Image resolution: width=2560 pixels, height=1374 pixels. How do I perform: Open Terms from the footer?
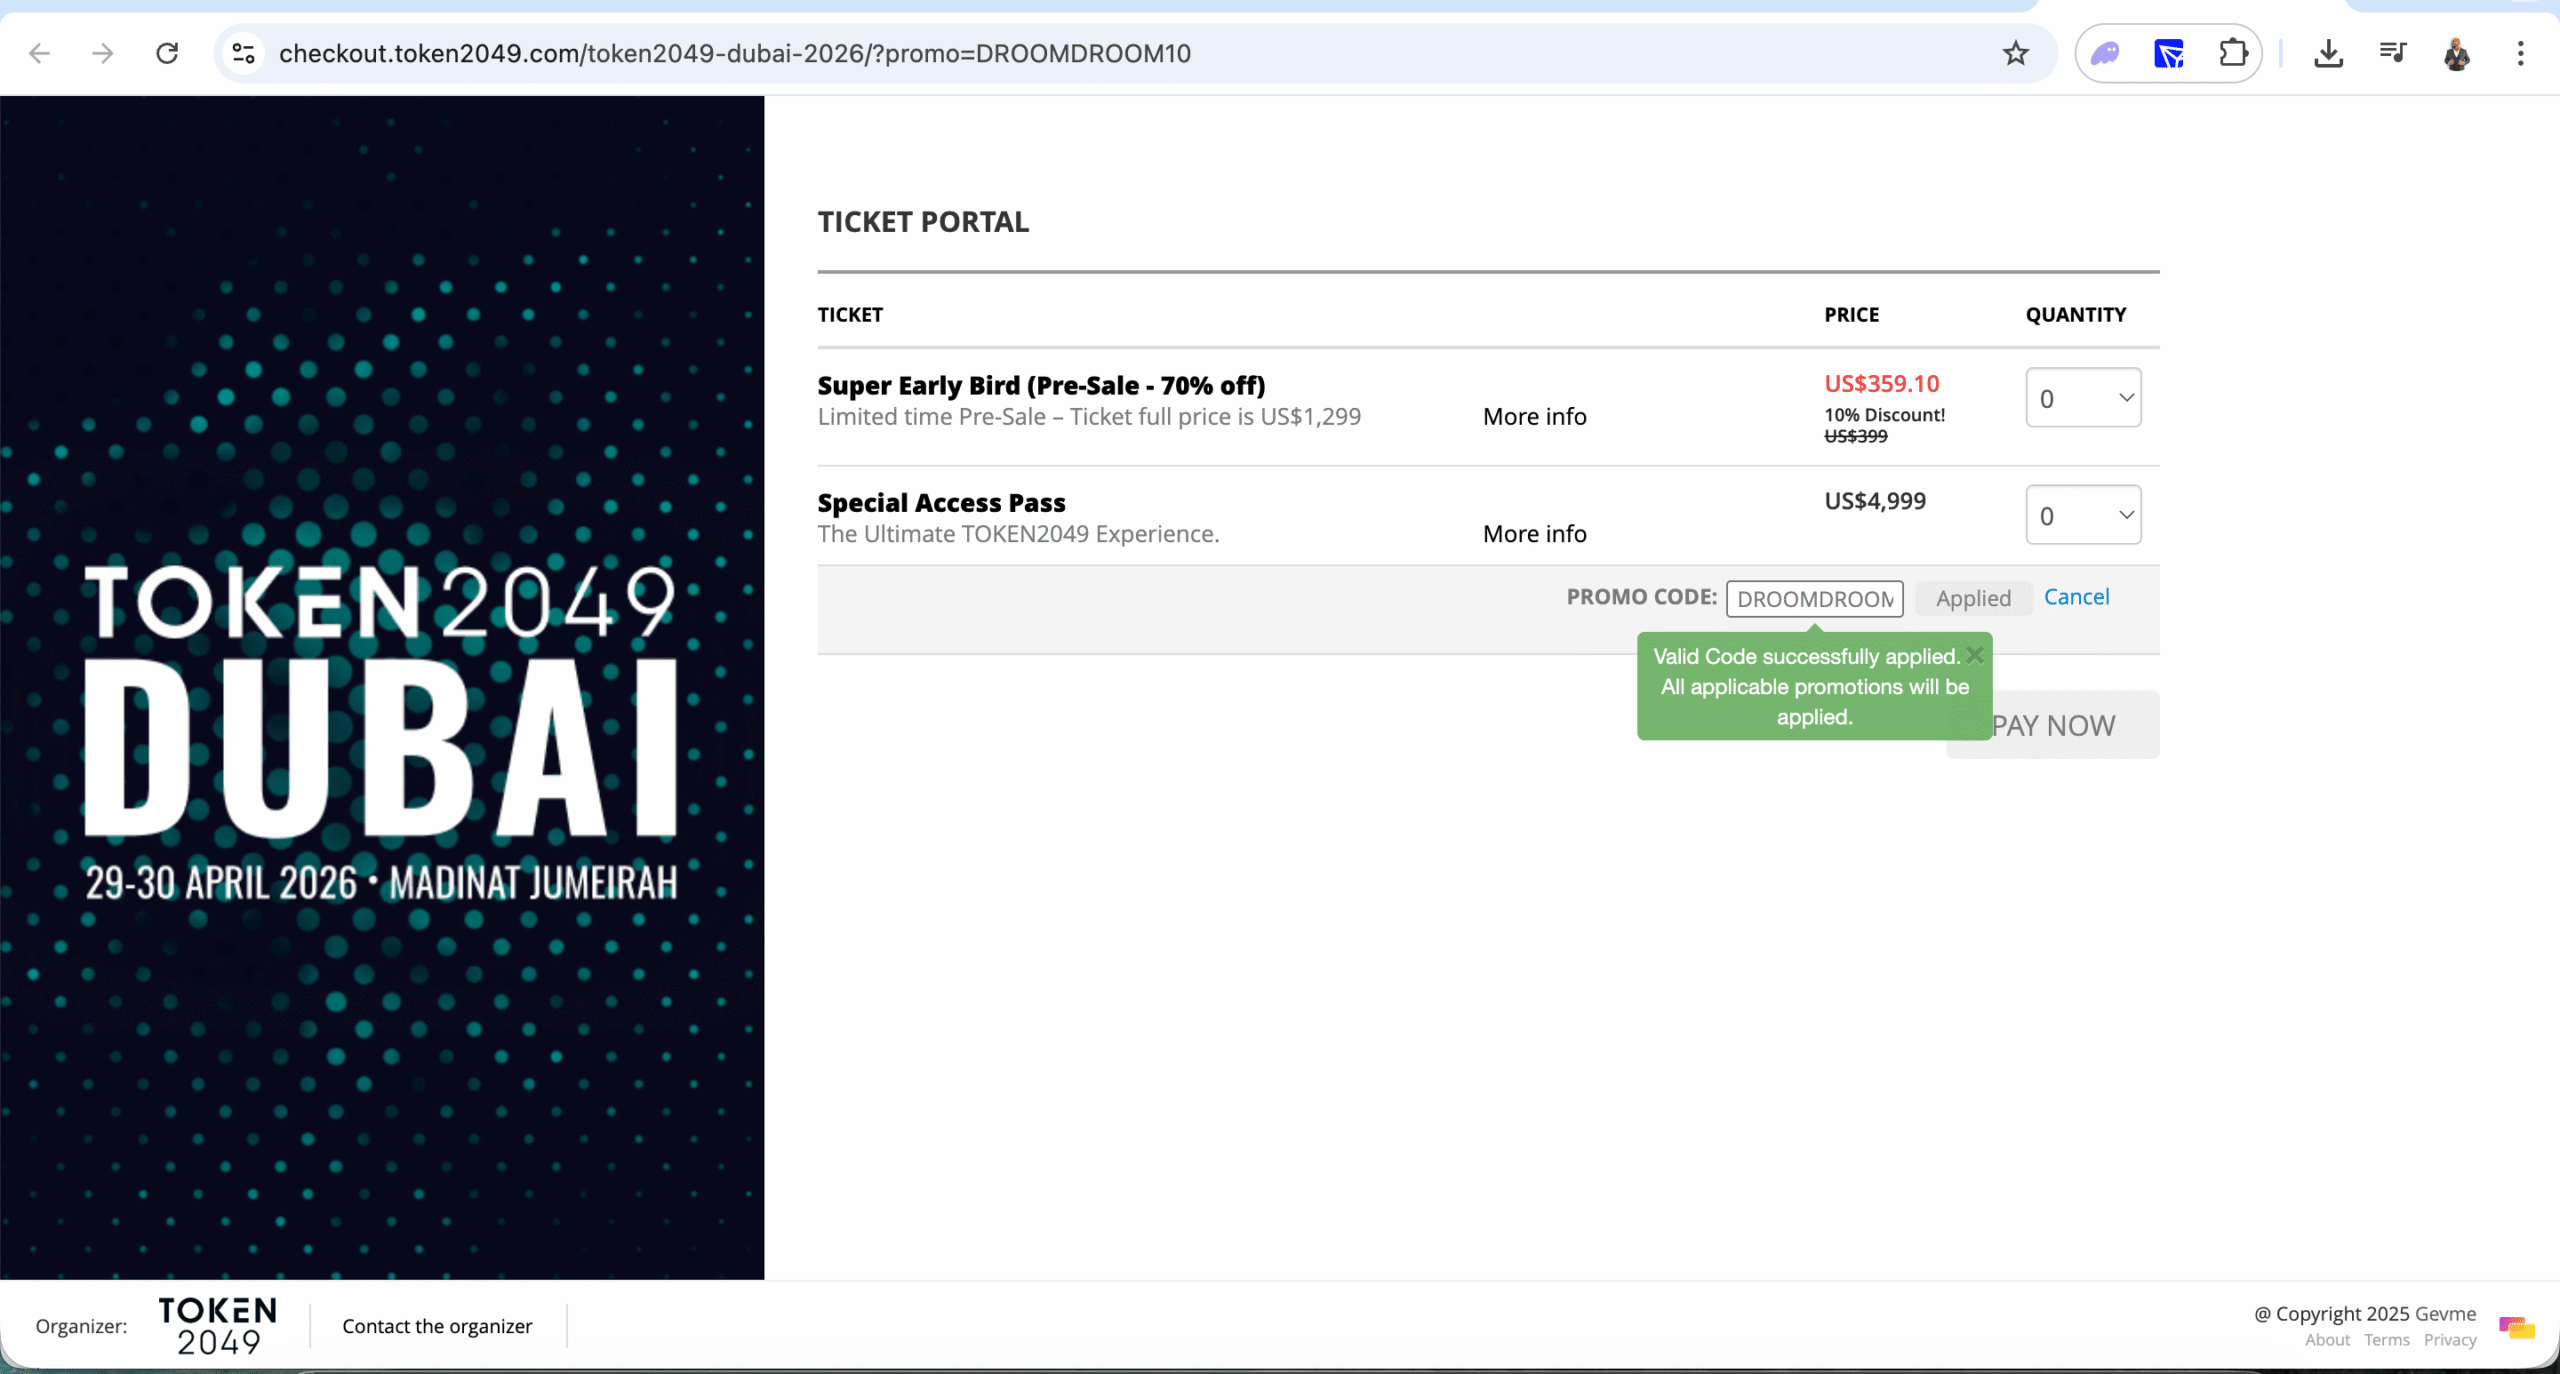point(2385,1339)
